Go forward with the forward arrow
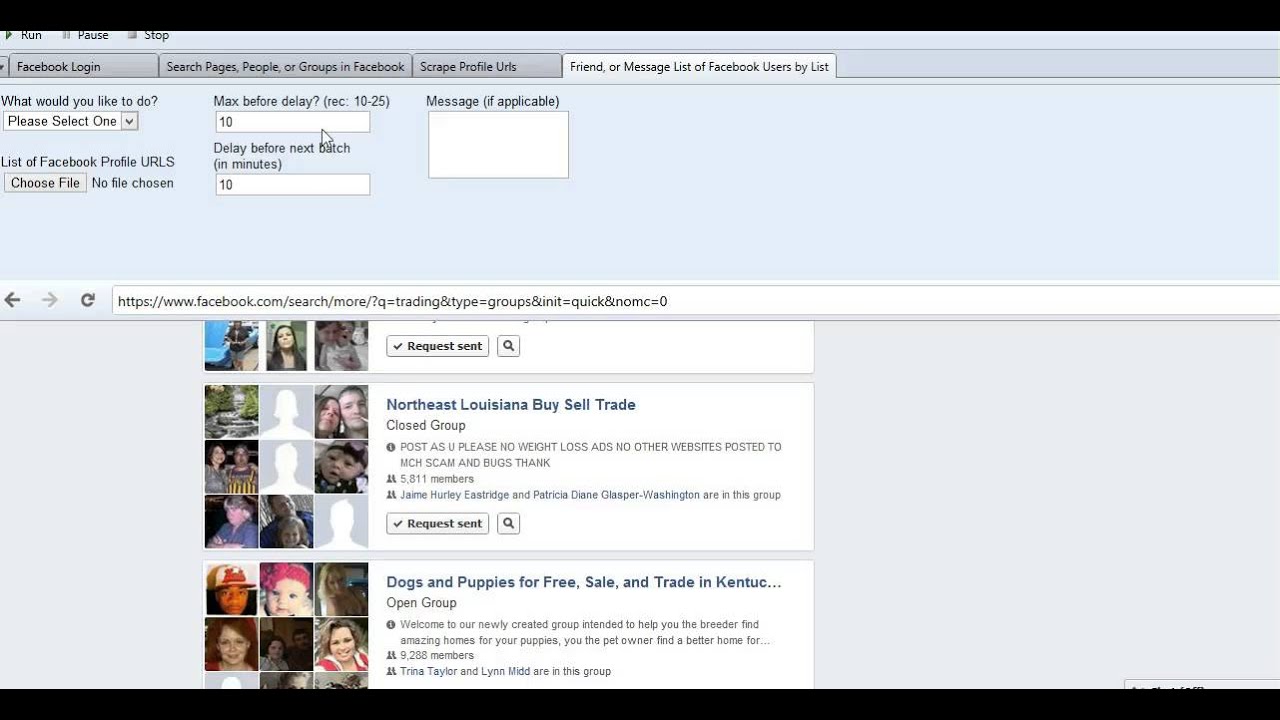 pos(49,300)
